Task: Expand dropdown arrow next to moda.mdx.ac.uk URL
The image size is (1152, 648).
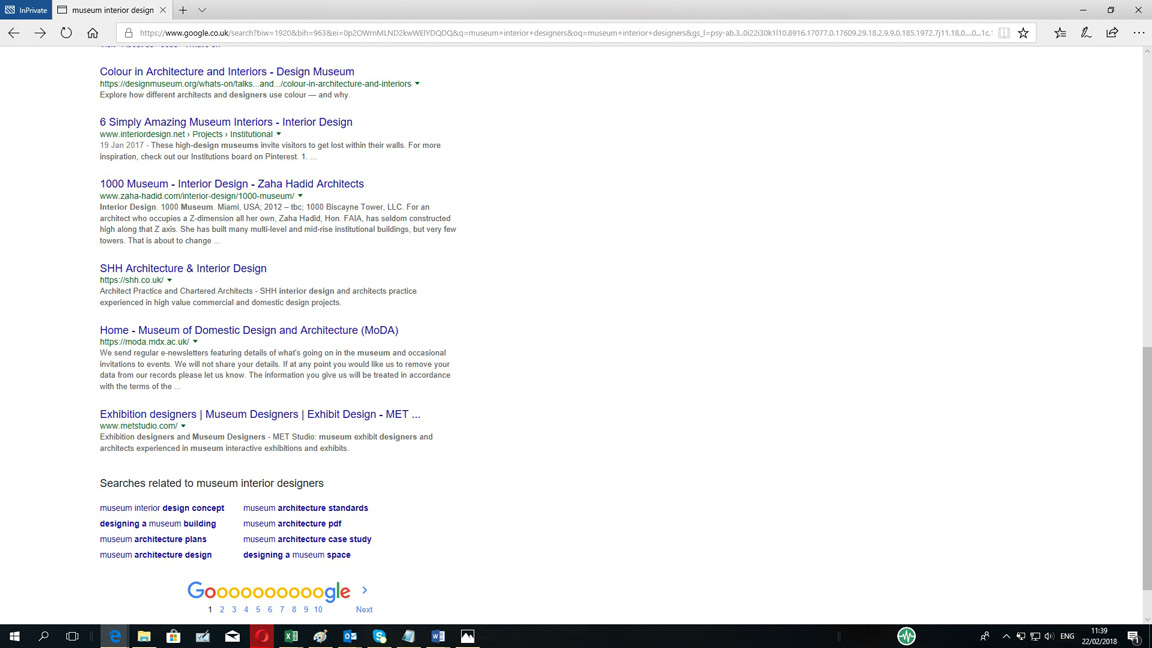Action: click(195, 342)
